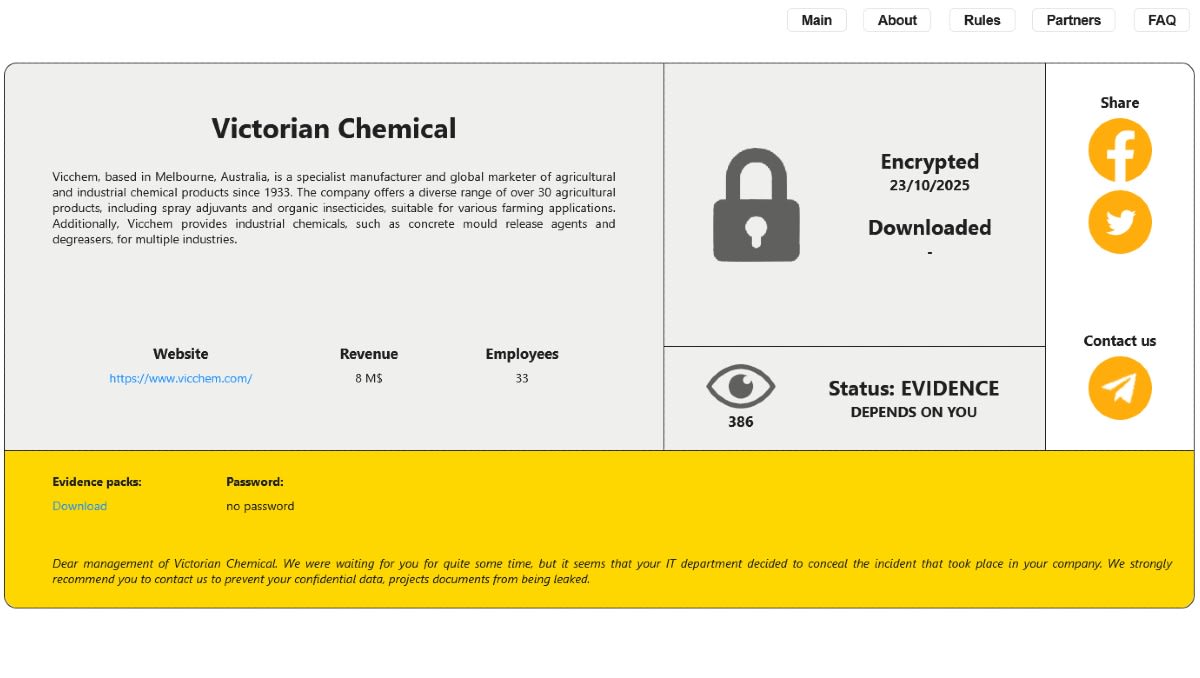Click the Revenue column label
The height and width of the screenshot is (678, 1200).
point(369,354)
